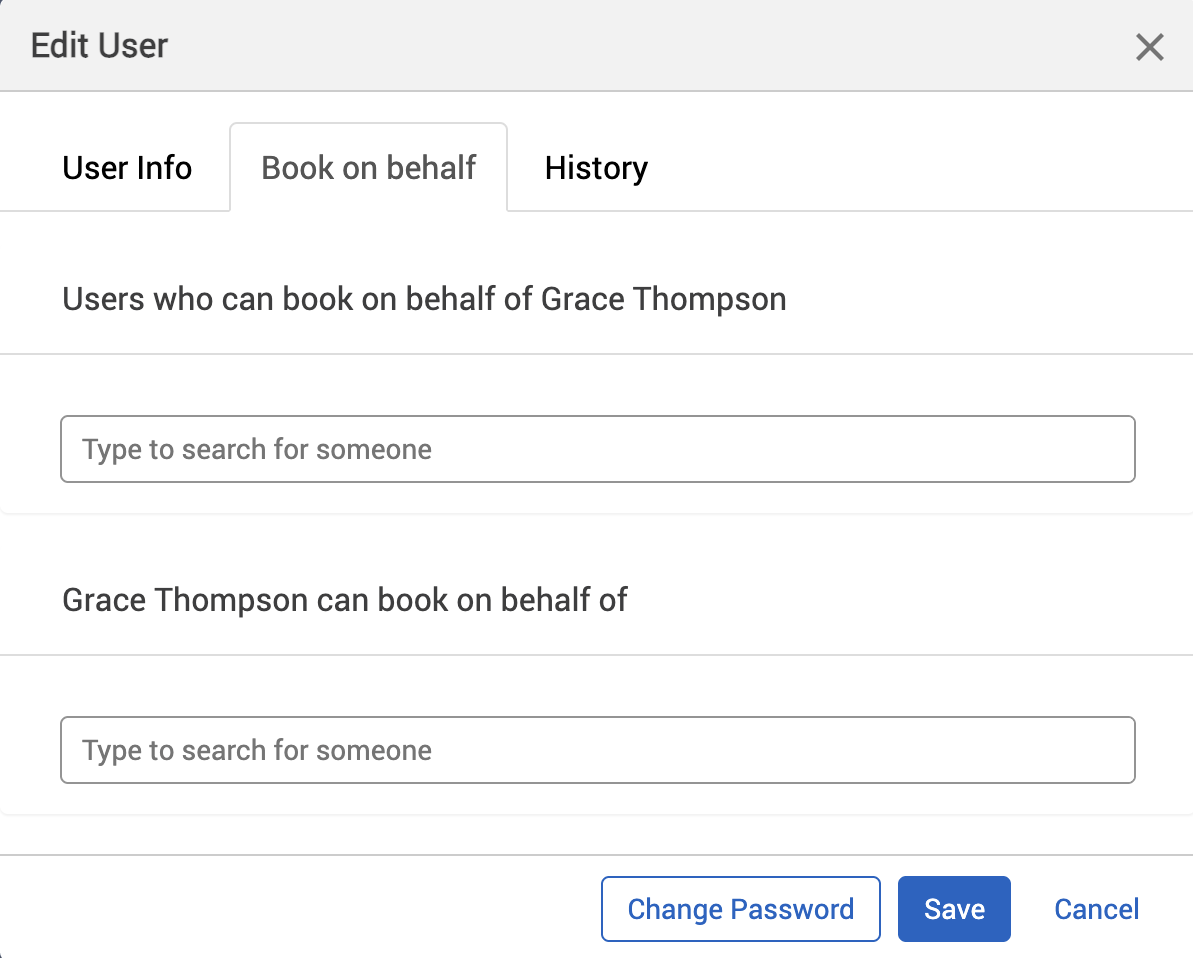Click the search field under 'Users who can book on behalf of Grace Thompson'

coord(597,448)
